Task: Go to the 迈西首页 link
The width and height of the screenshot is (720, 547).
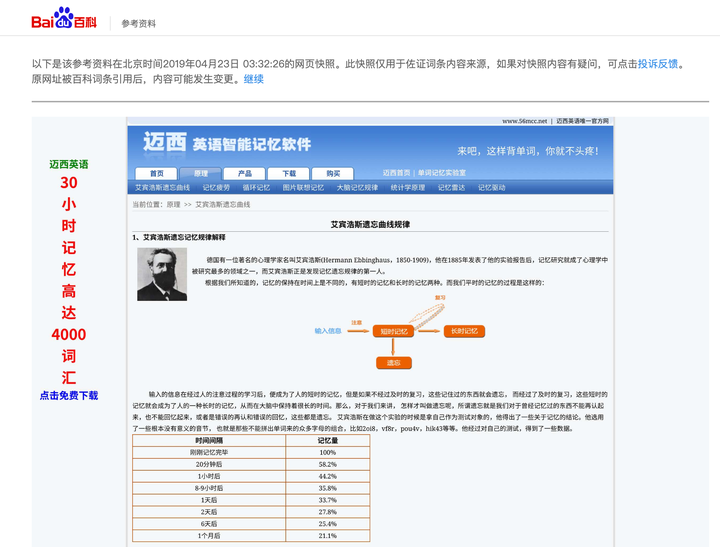Action: click(x=396, y=173)
